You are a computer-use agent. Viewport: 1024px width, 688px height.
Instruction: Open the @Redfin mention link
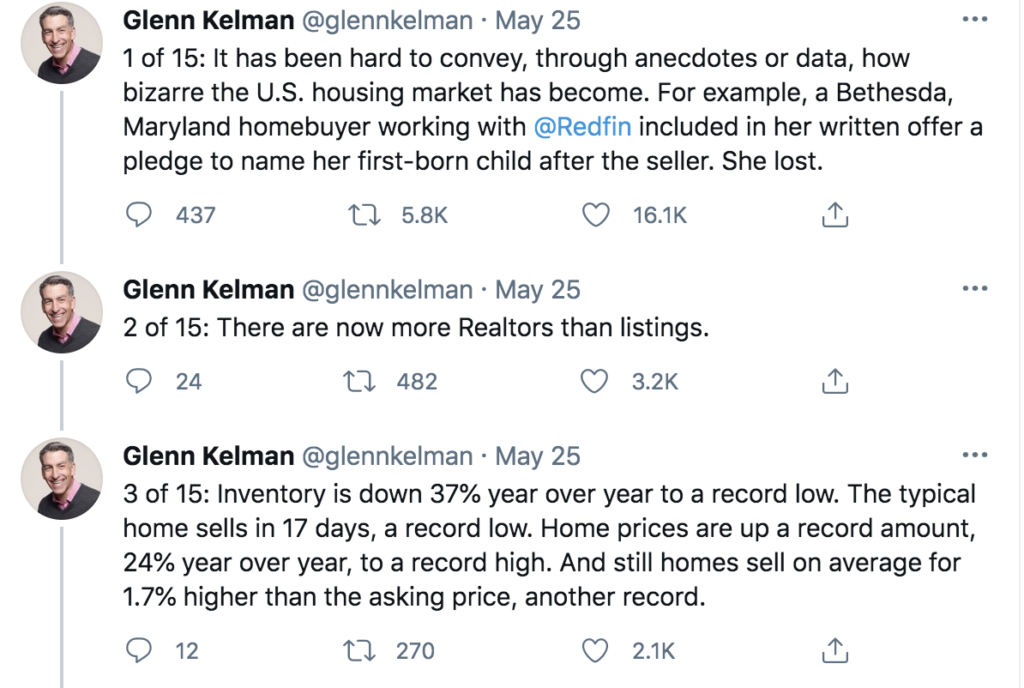(583, 127)
